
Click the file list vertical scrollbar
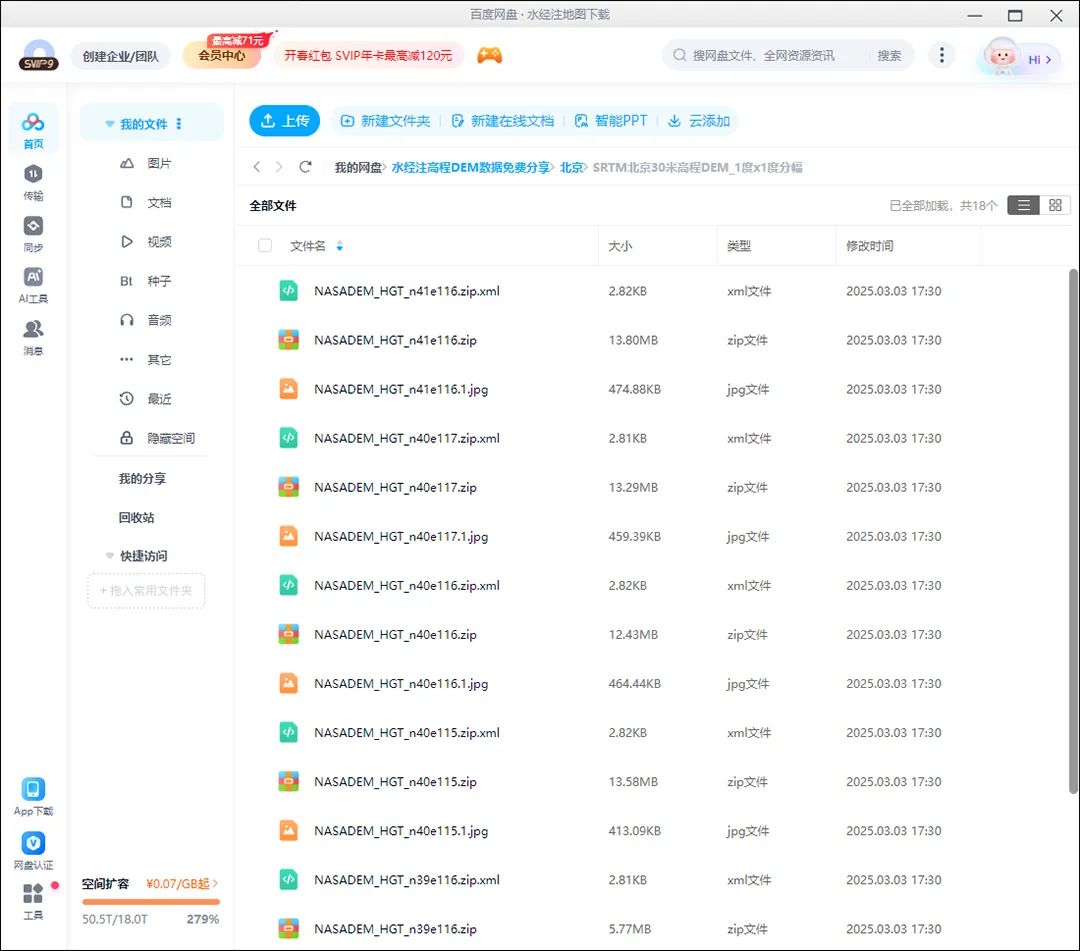point(1073,530)
